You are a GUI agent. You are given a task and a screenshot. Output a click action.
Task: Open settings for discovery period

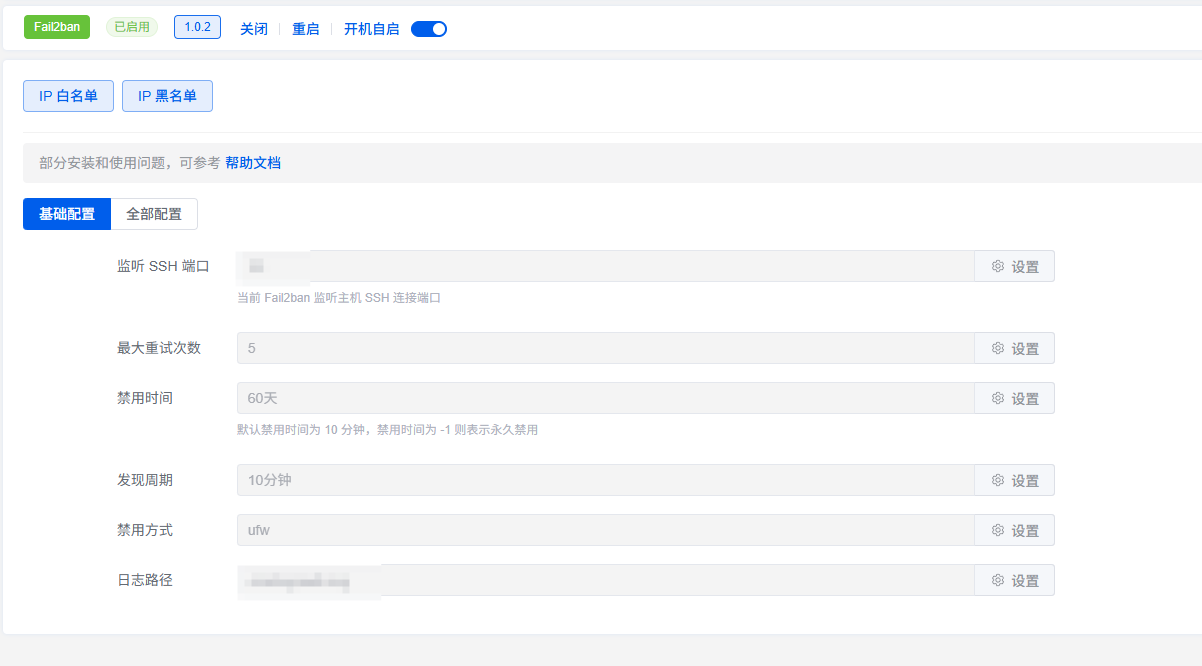click(x=1014, y=480)
